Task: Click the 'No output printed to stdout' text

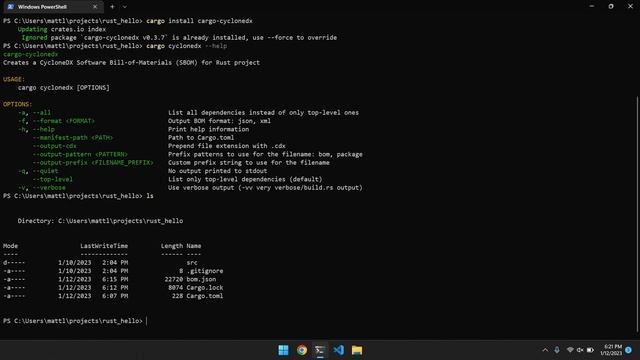Action: coord(218,171)
